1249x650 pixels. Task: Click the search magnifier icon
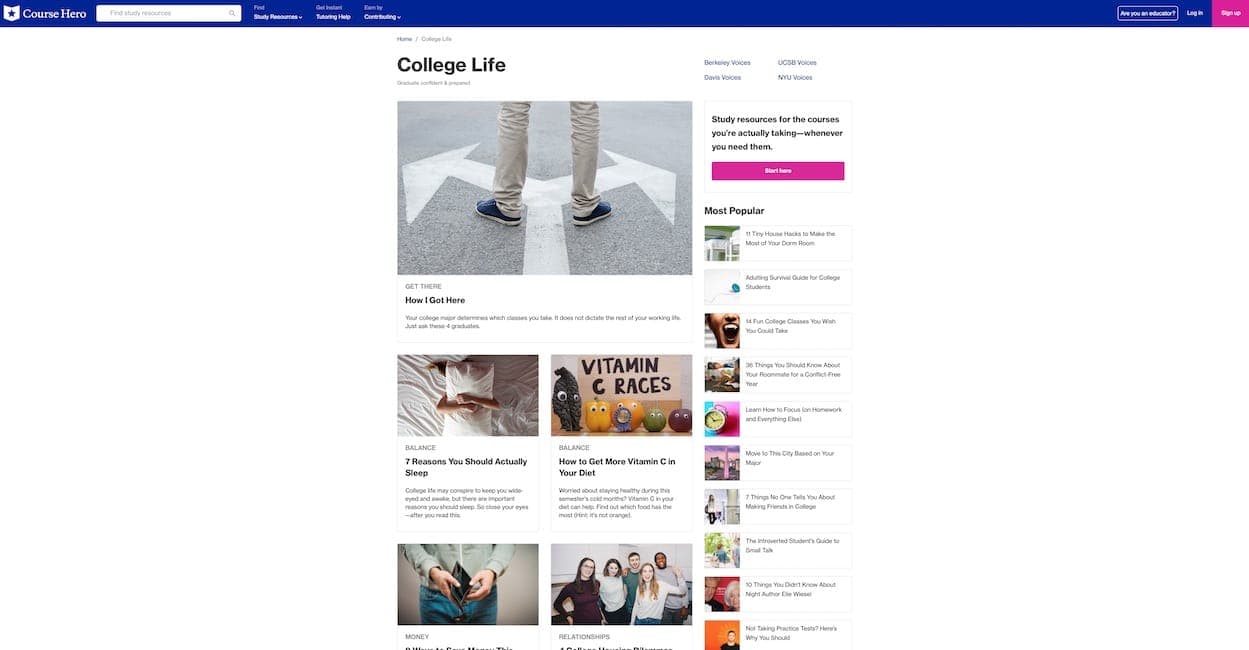coord(232,13)
